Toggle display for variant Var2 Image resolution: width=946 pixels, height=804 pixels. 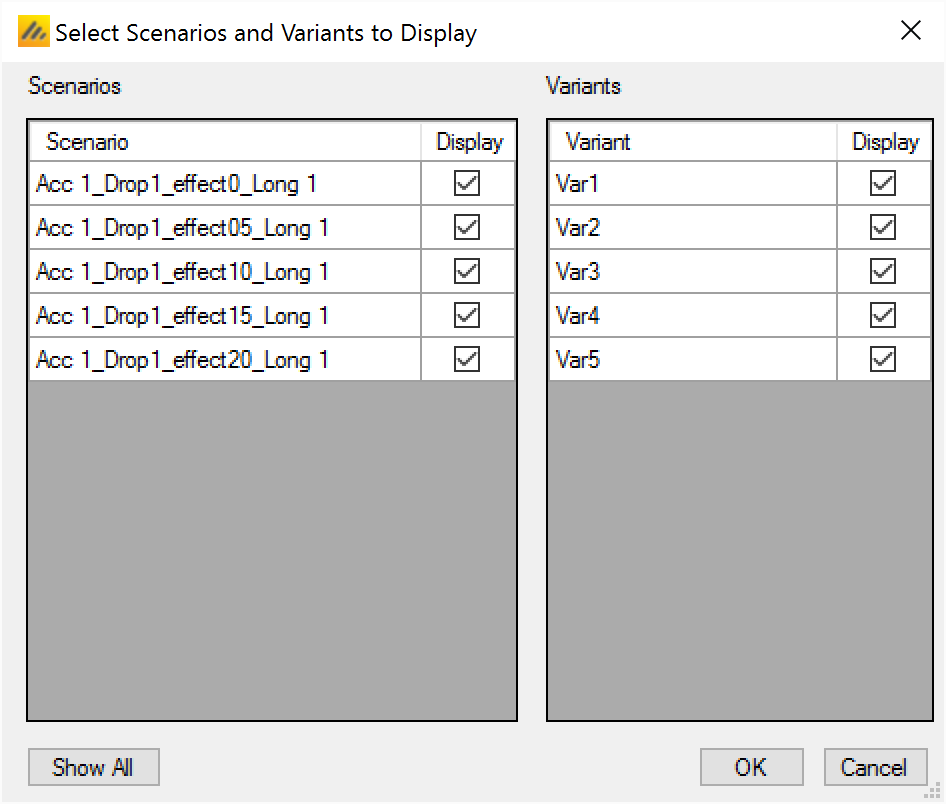click(883, 228)
